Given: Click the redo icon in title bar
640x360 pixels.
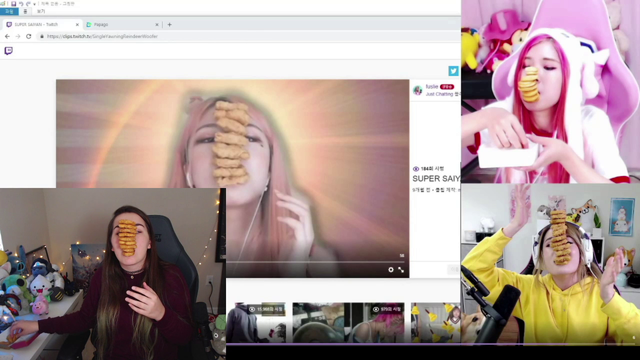Looking at the screenshot, I should pos(28,4).
